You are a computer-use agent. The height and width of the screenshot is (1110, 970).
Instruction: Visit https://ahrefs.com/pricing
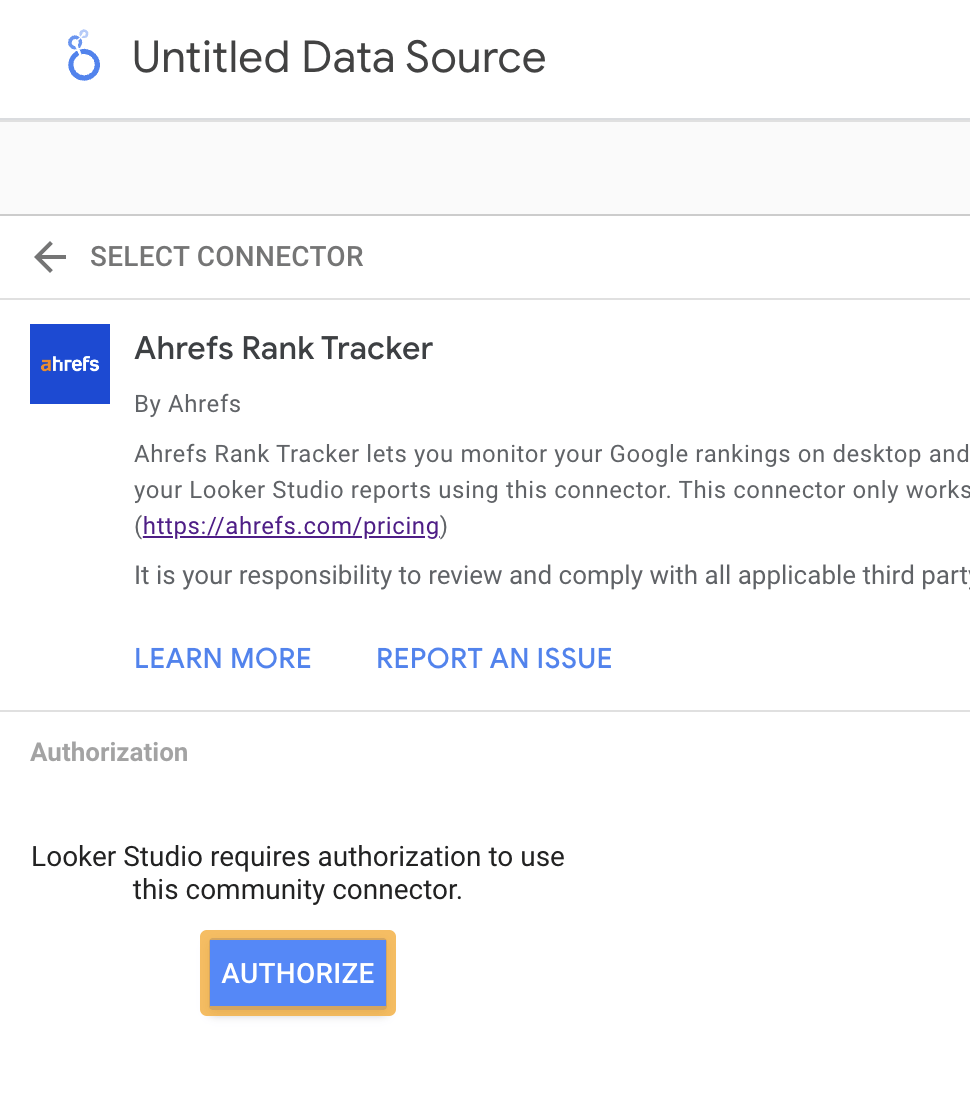290,525
